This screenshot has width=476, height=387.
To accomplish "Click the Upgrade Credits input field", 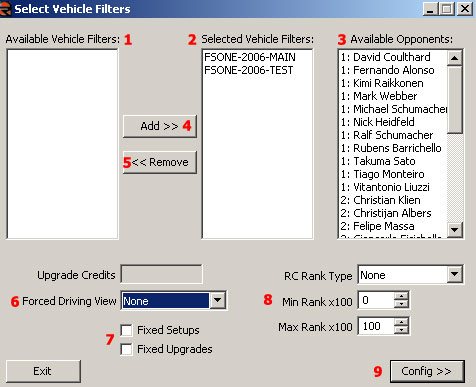I will [161, 274].
